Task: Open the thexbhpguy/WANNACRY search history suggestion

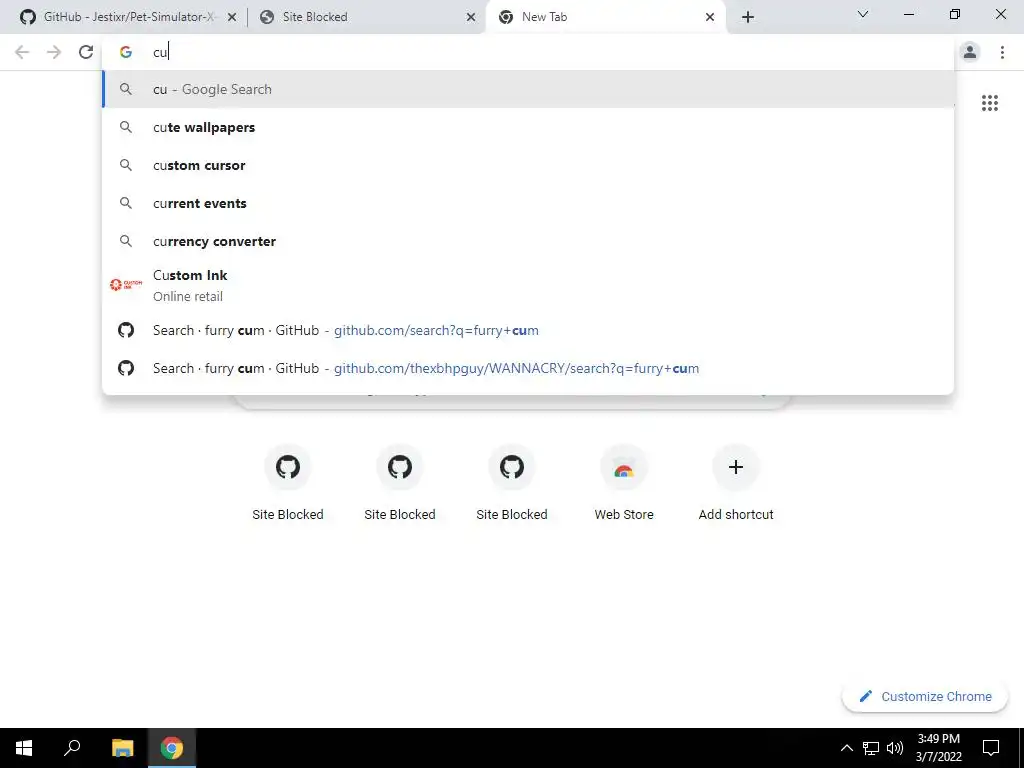Action: [528, 368]
